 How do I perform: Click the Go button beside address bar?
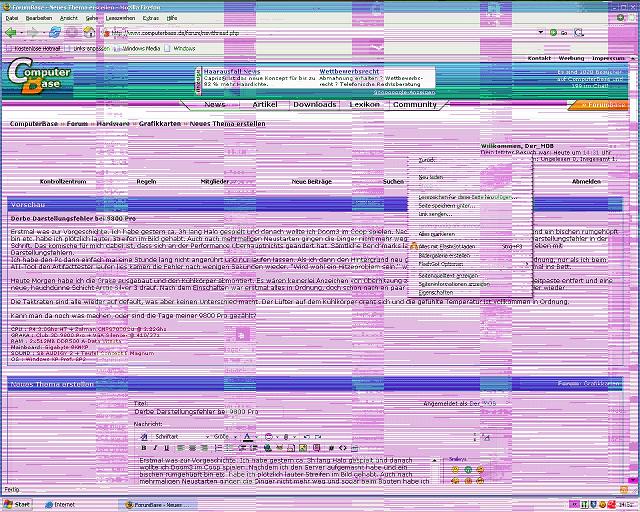(559, 32)
